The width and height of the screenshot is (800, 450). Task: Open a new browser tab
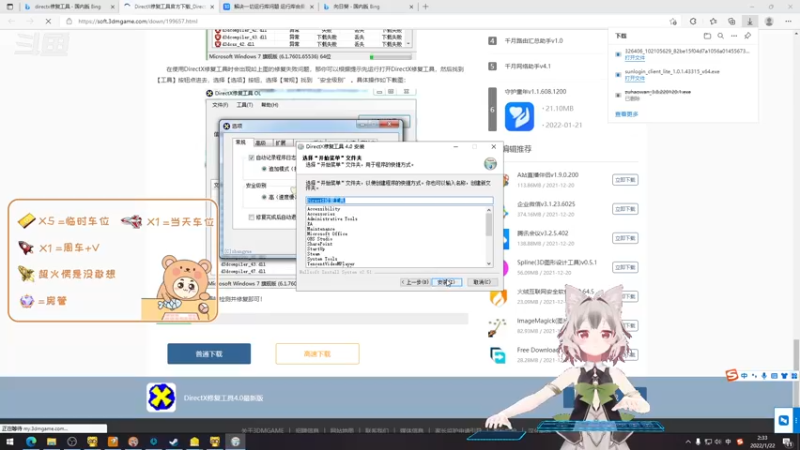[x=426, y=7]
